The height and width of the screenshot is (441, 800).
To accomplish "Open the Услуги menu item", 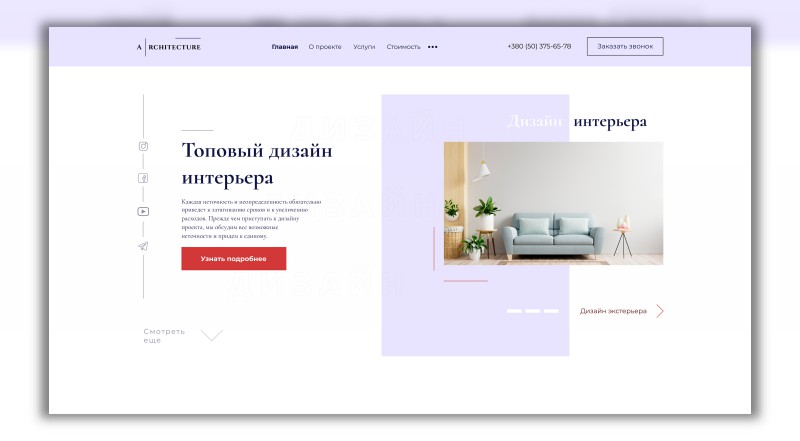I will pyautogui.click(x=364, y=47).
